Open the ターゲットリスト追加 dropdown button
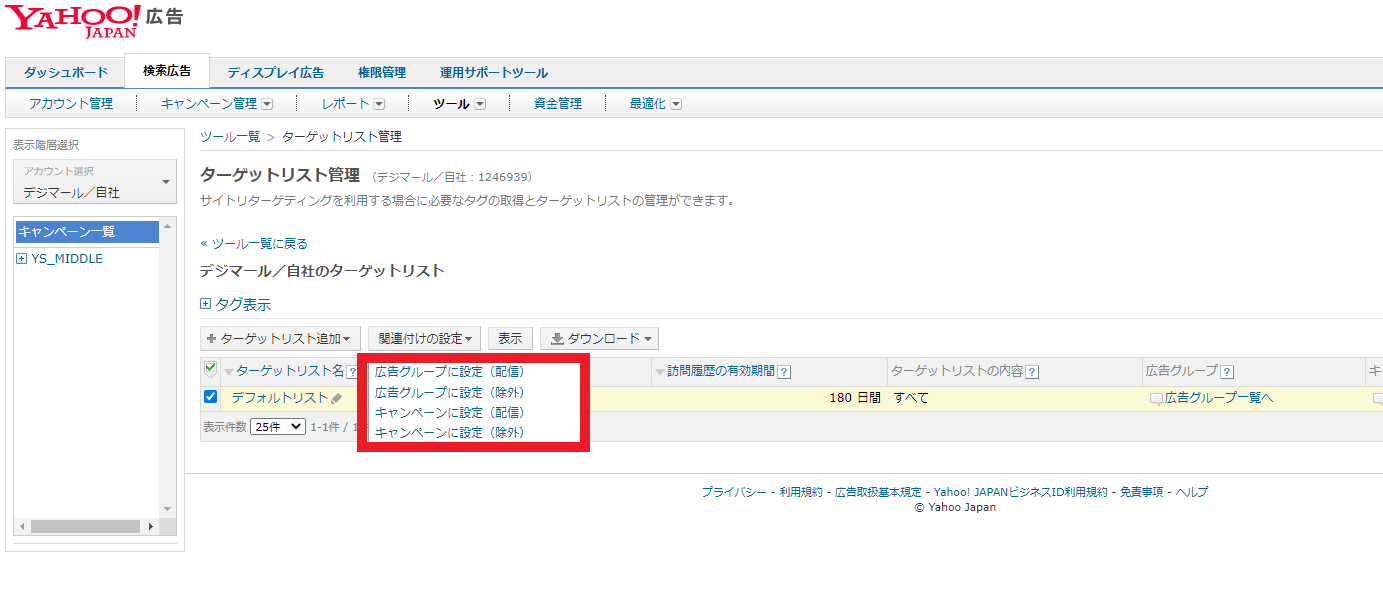The image size is (1383, 605). [x=280, y=339]
